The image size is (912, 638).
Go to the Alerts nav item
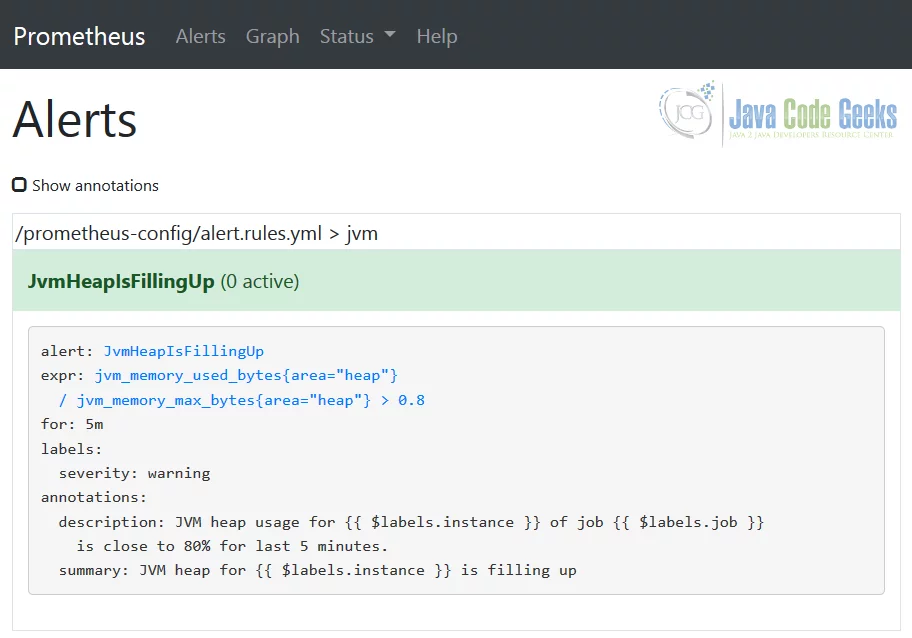point(200,36)
